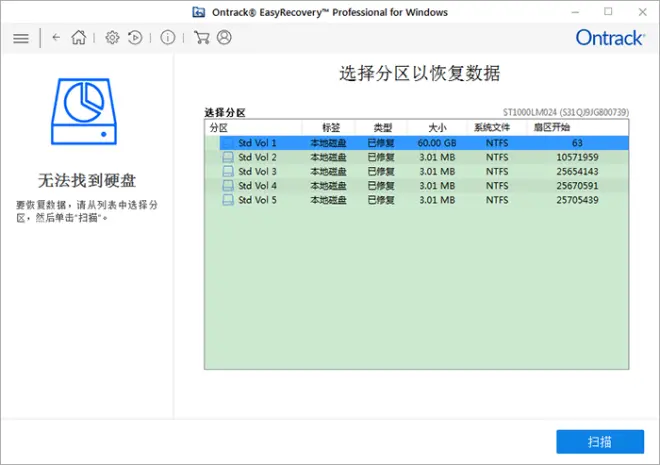This screenshot has width=660, height=465.
Task: Click sector start value 25670591
Action: point(577,186)
